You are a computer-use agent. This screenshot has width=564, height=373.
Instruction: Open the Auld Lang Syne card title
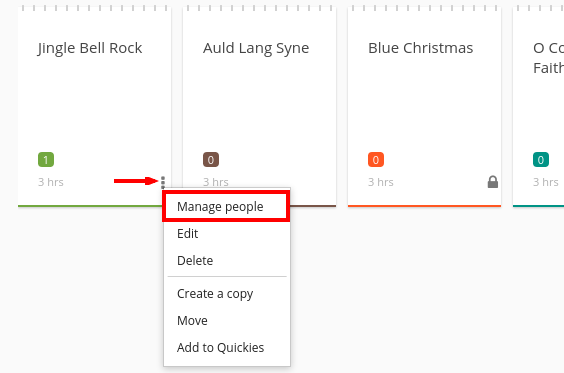click(256, 48)
